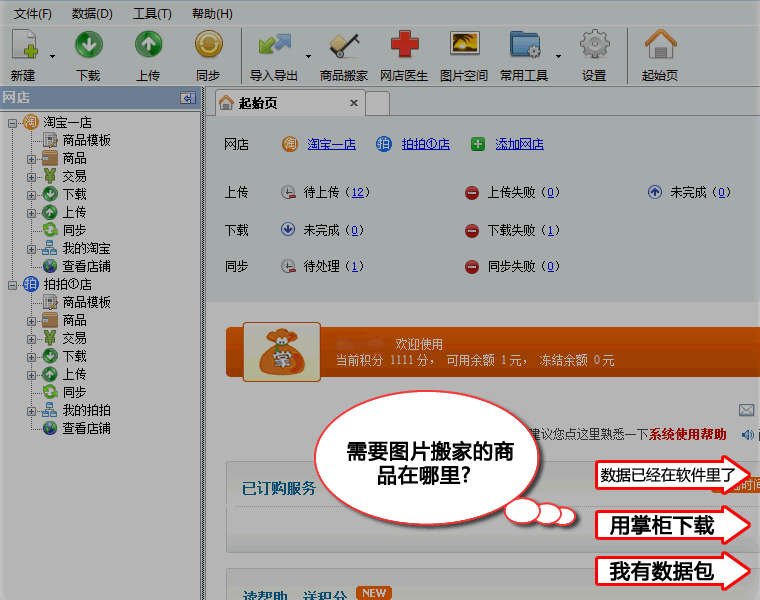Viewport: 760px width, 600px height.
Task: Select 同步 under 淘宝一店
Action: (x=74, y=230)
